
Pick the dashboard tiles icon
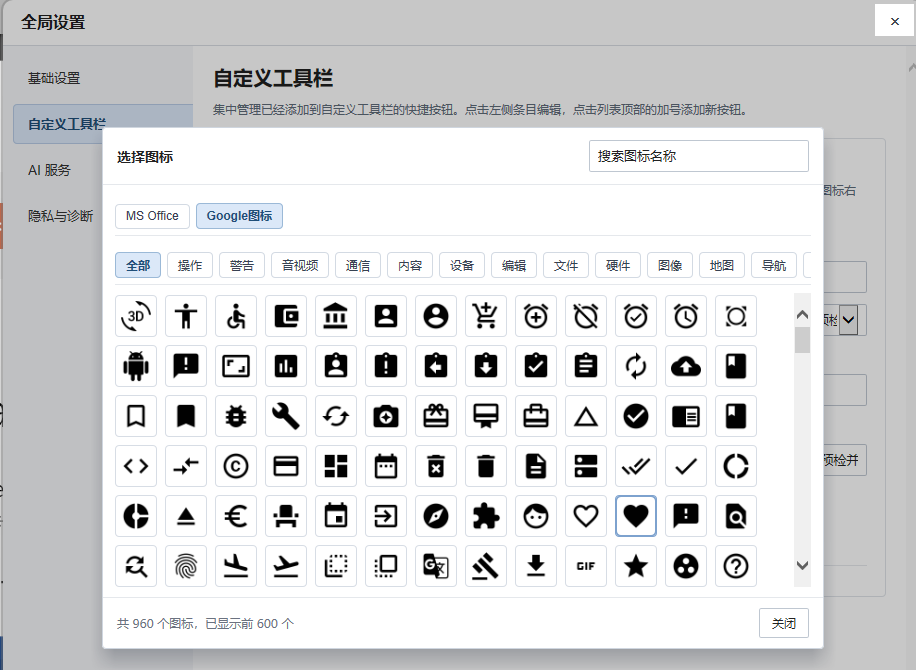(x=336, y=466)
